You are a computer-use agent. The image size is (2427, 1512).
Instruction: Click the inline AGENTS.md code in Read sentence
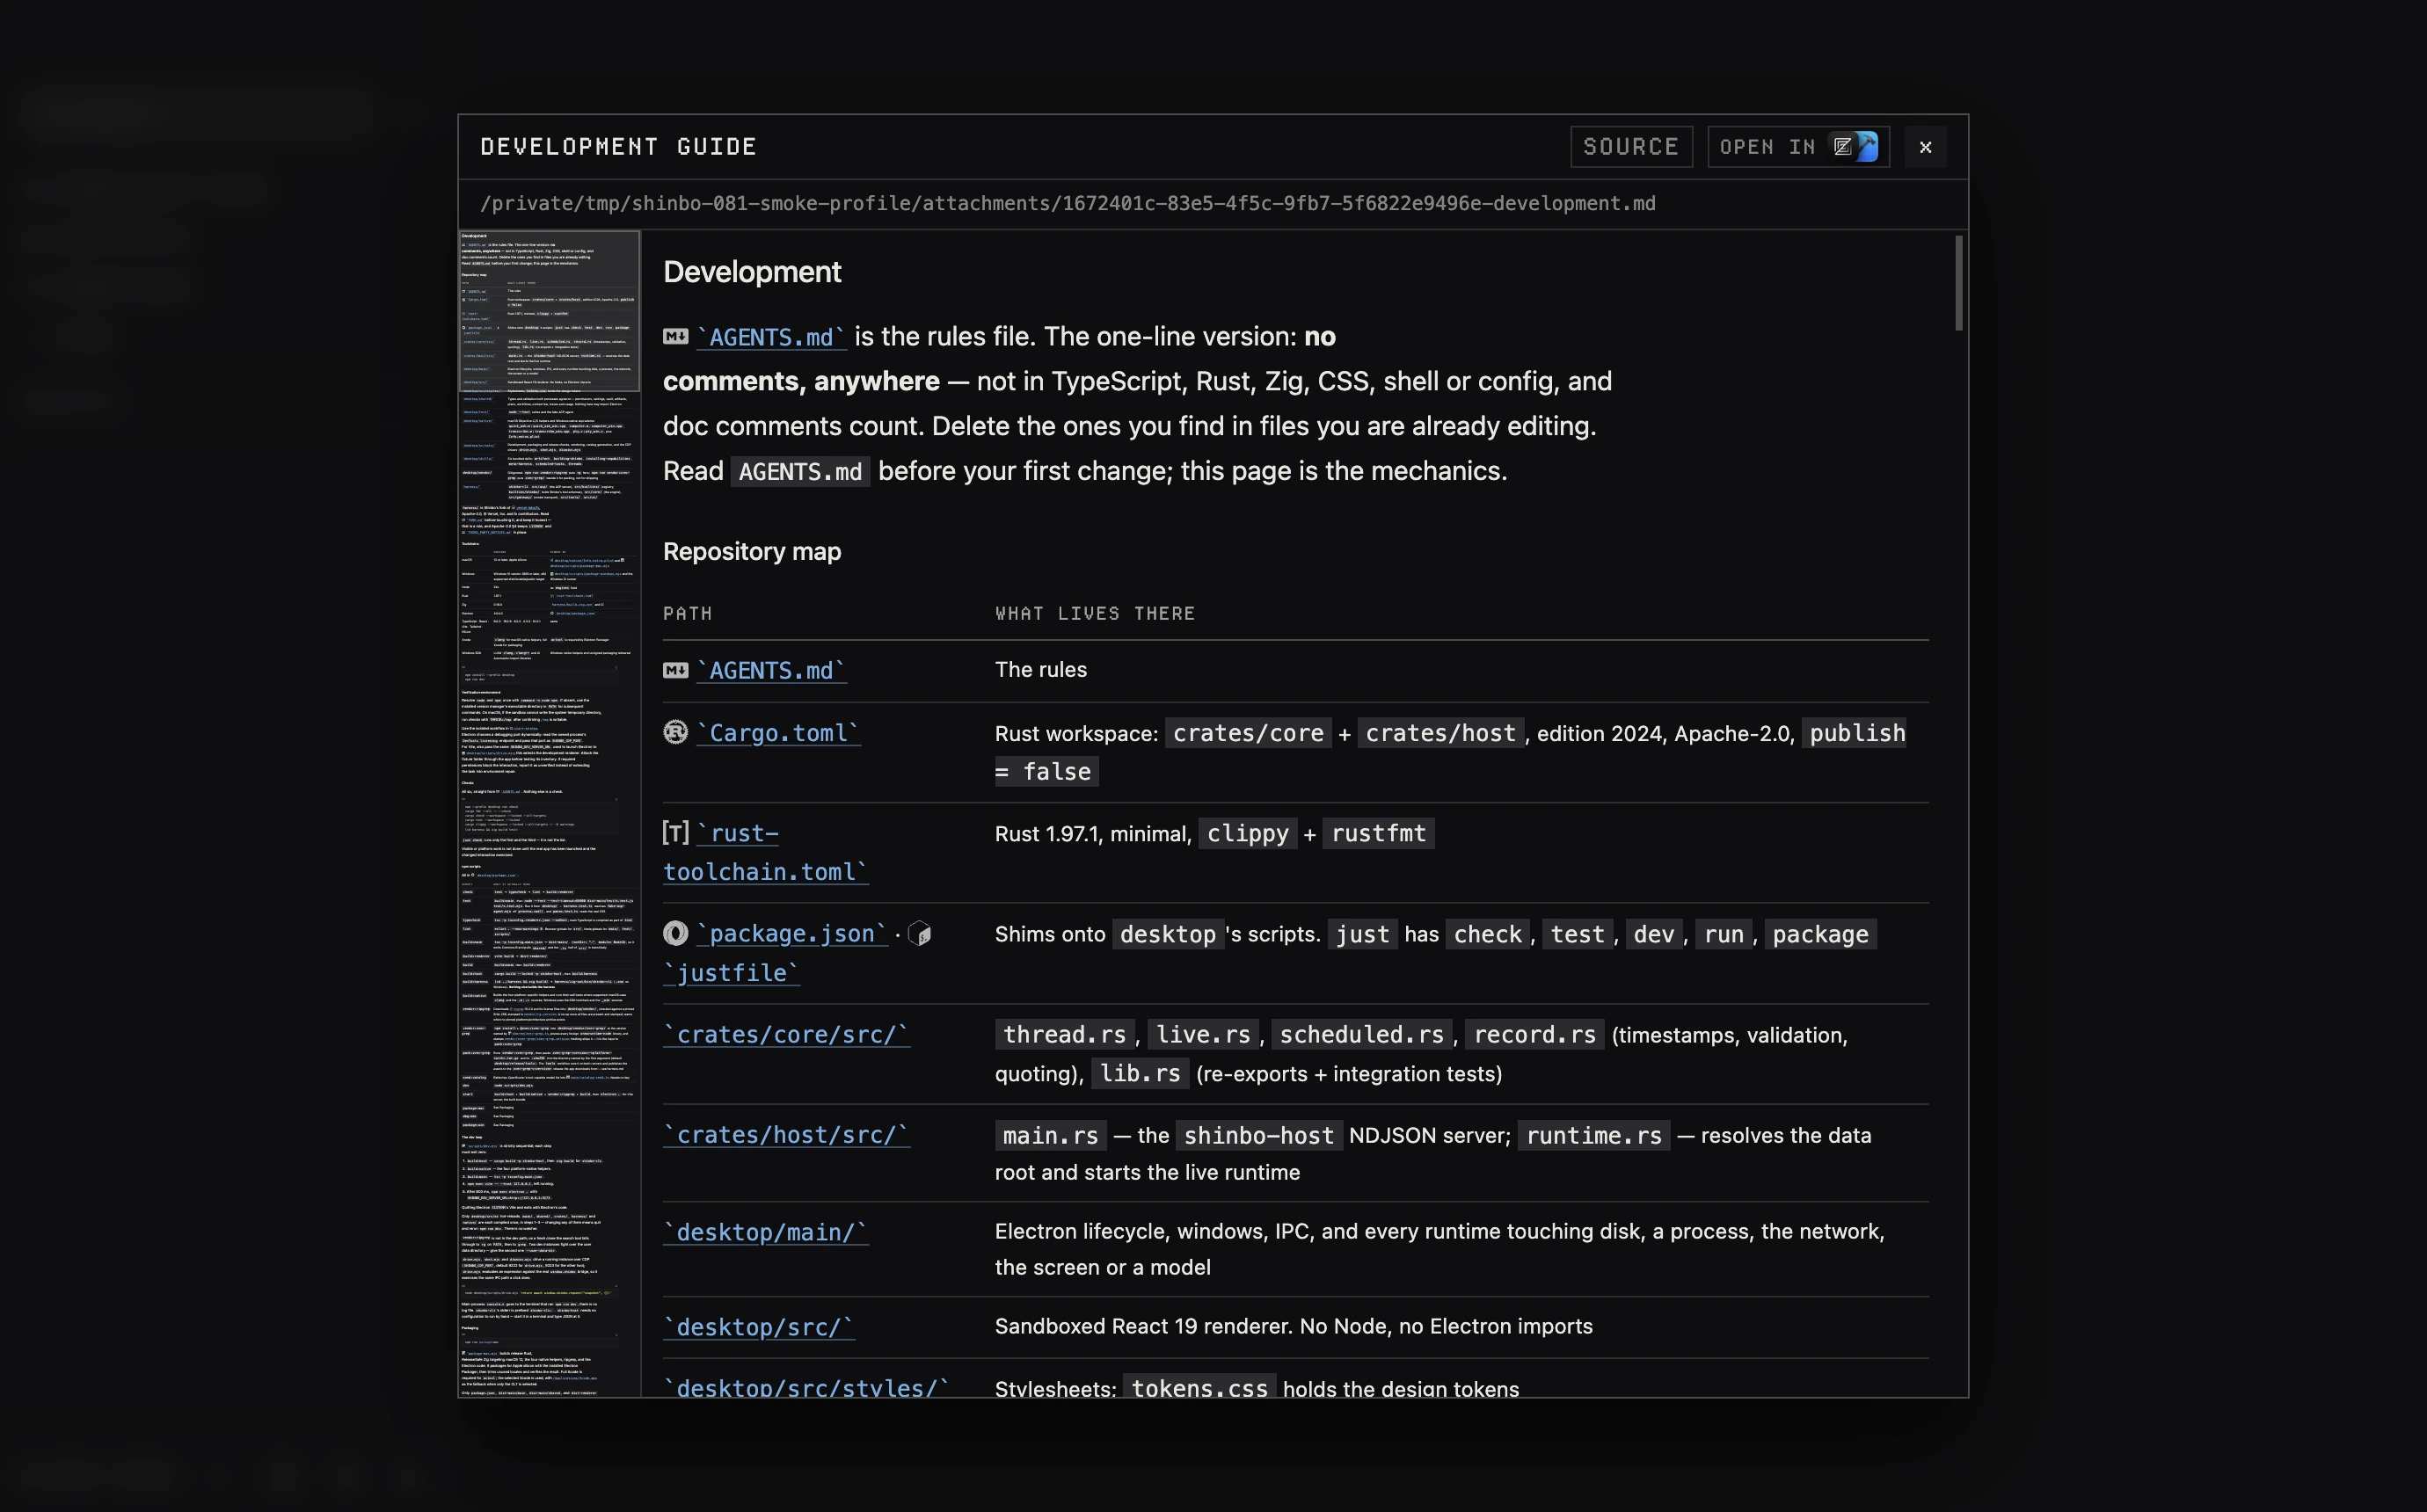click(x=800, y=472)
